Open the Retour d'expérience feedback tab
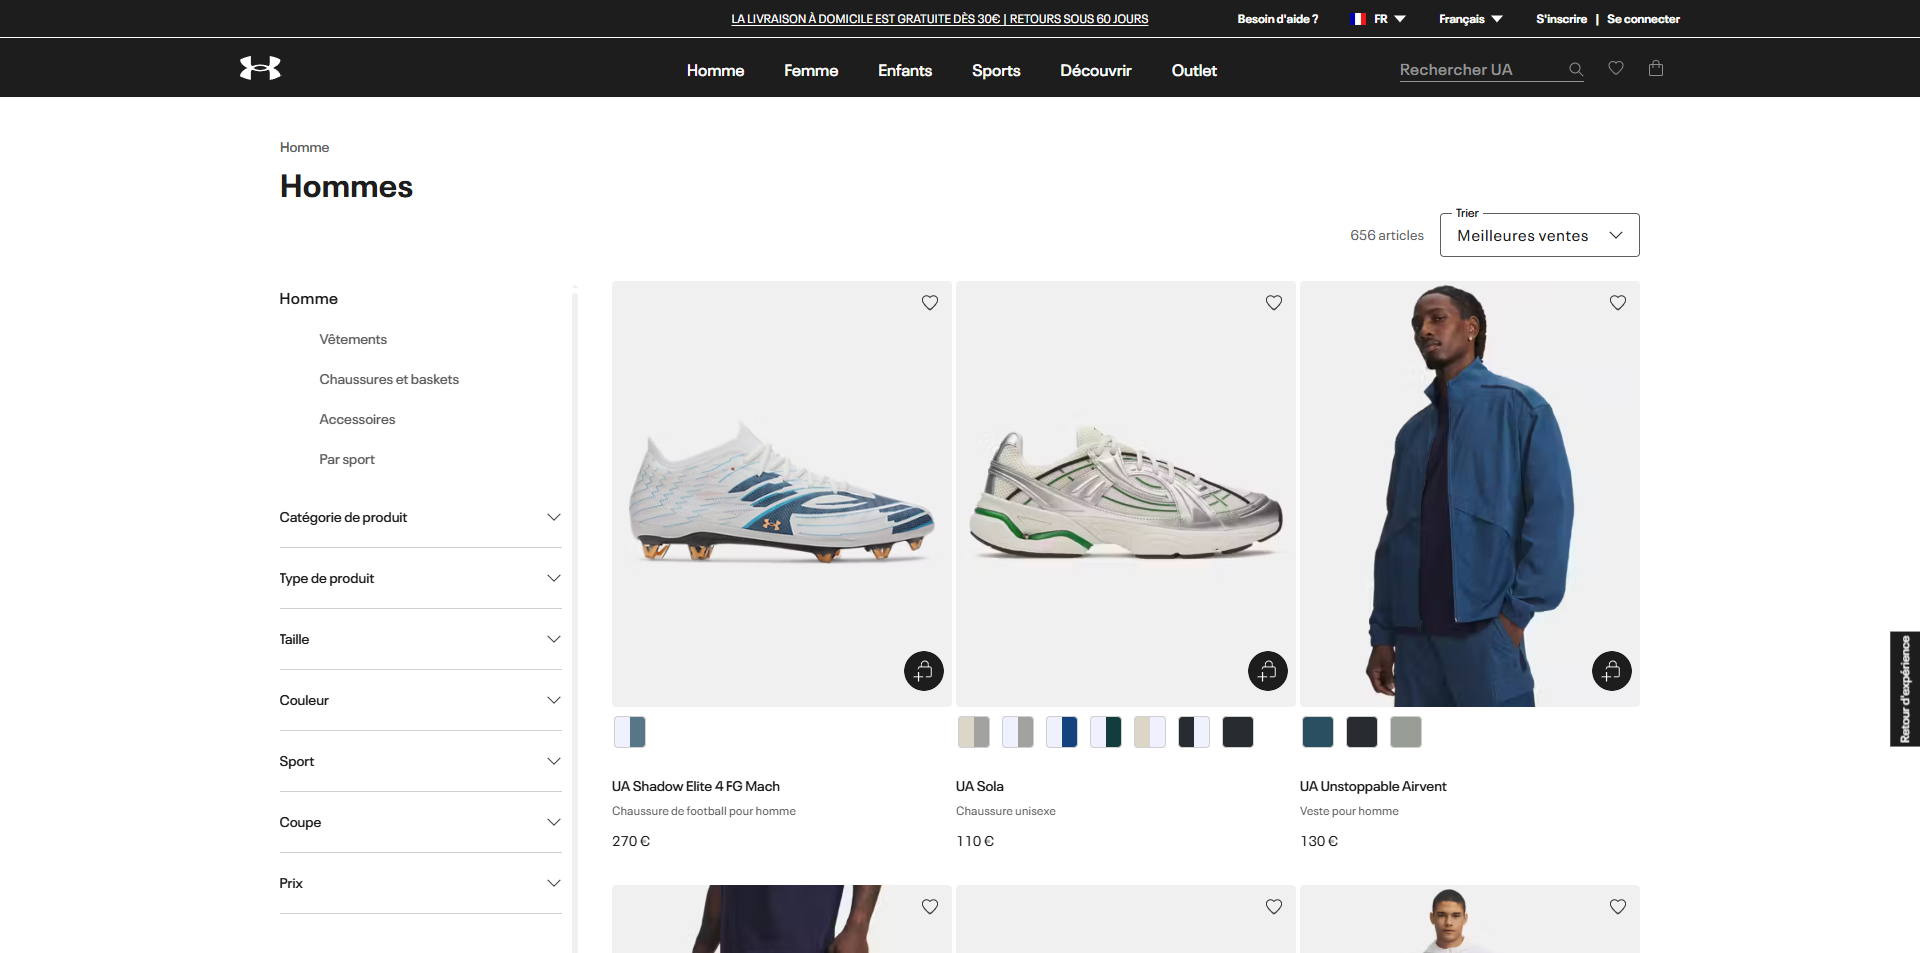 (1905, 689)
